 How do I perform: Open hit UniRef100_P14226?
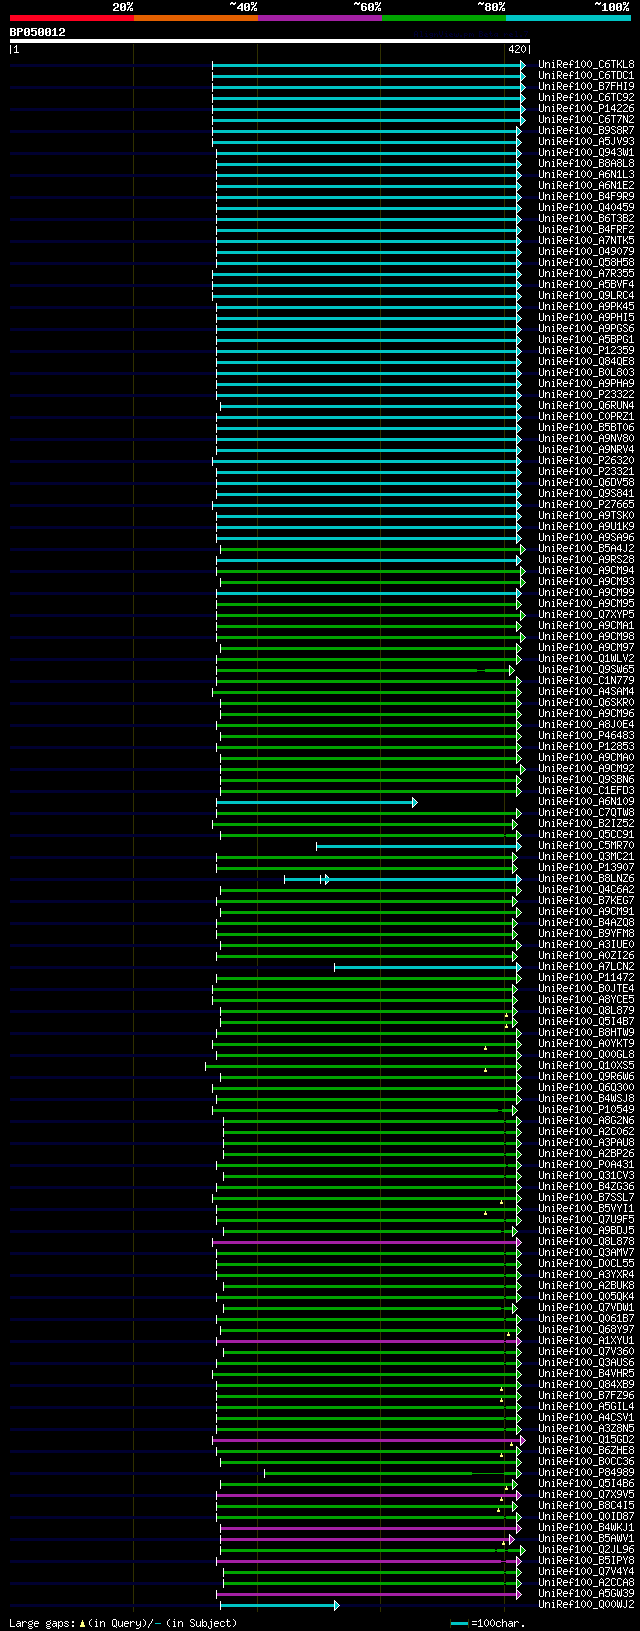(x=586, y=108)
